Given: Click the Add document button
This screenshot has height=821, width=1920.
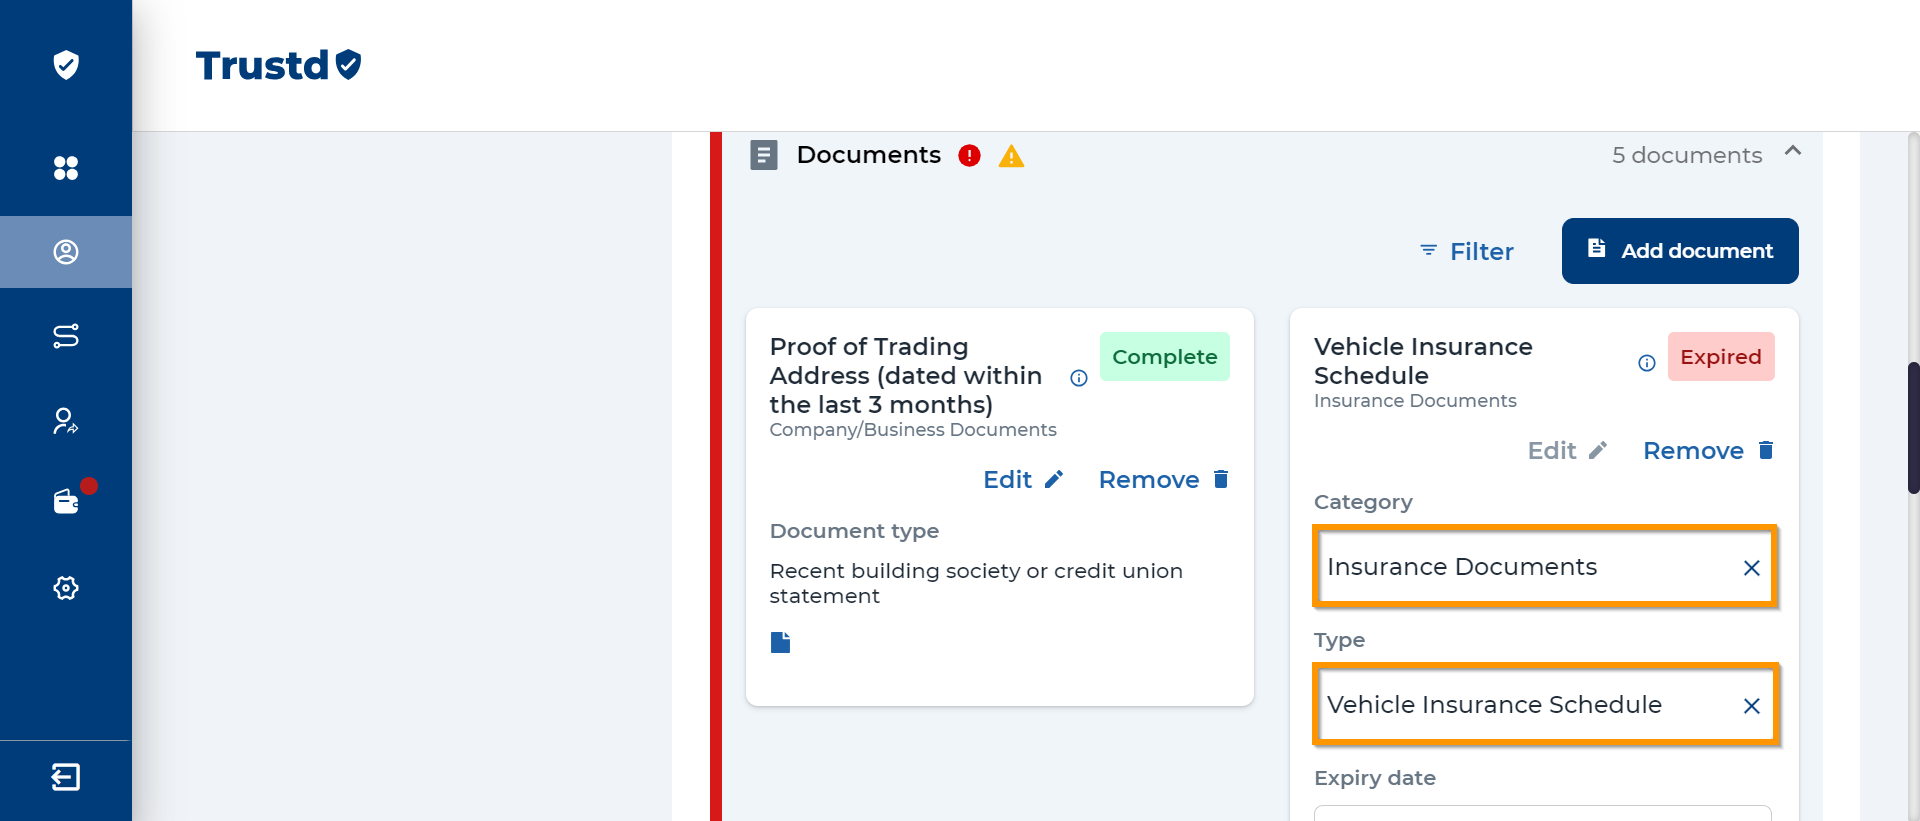Looking at the screenshot, I should [1680, 251].
